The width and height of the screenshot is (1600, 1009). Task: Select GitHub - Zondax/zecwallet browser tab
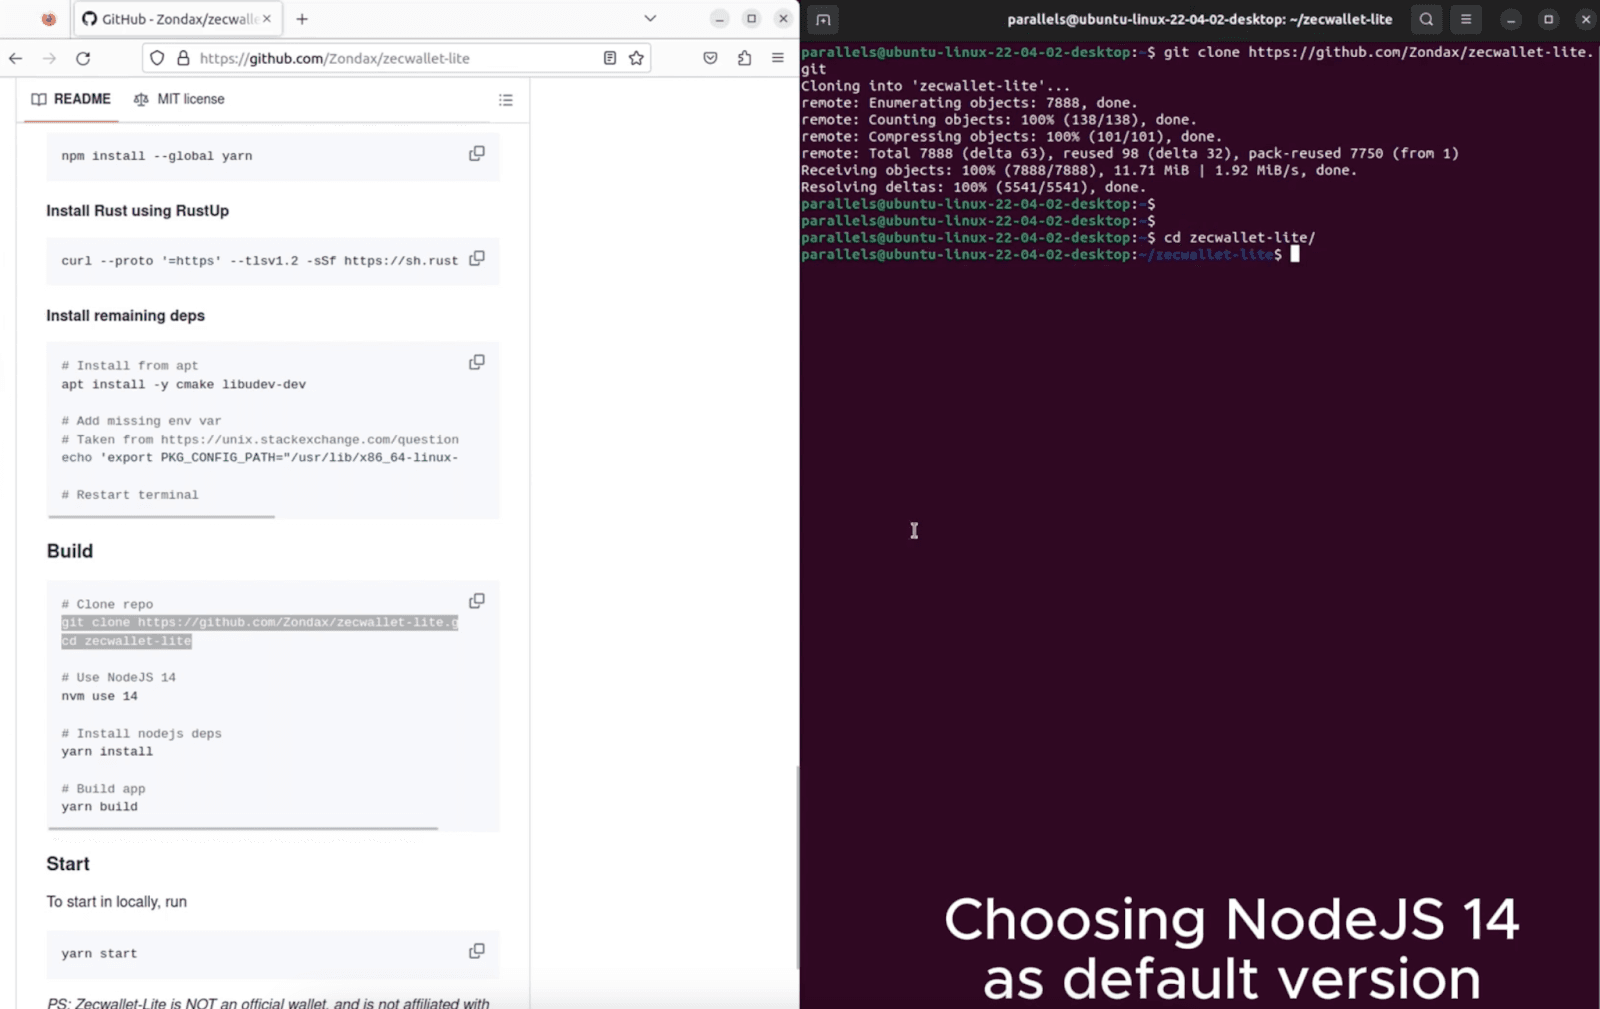pos(177,19)
